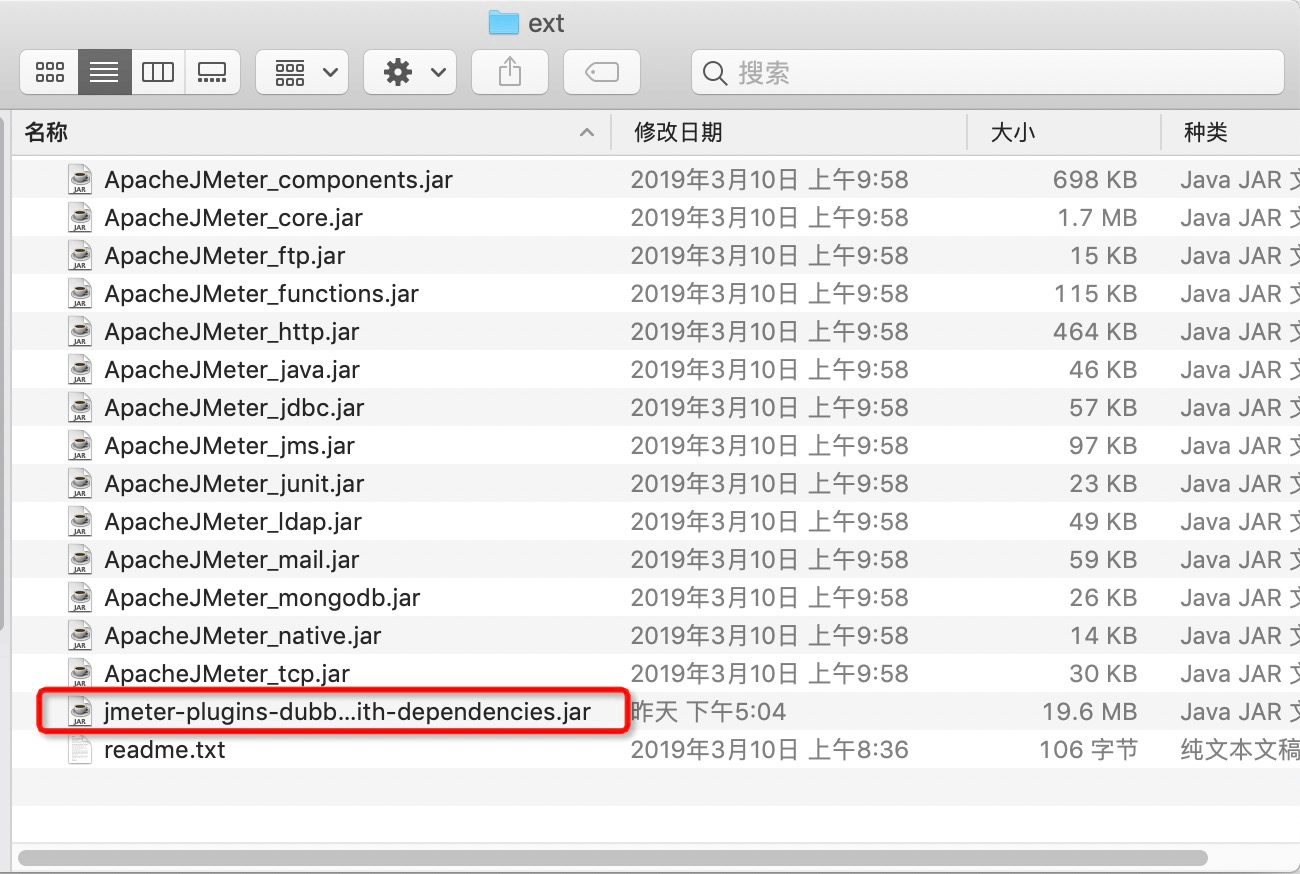Switch to column view mode
Viewport: 1300px width, 874px height.
[x=158, y=72]
